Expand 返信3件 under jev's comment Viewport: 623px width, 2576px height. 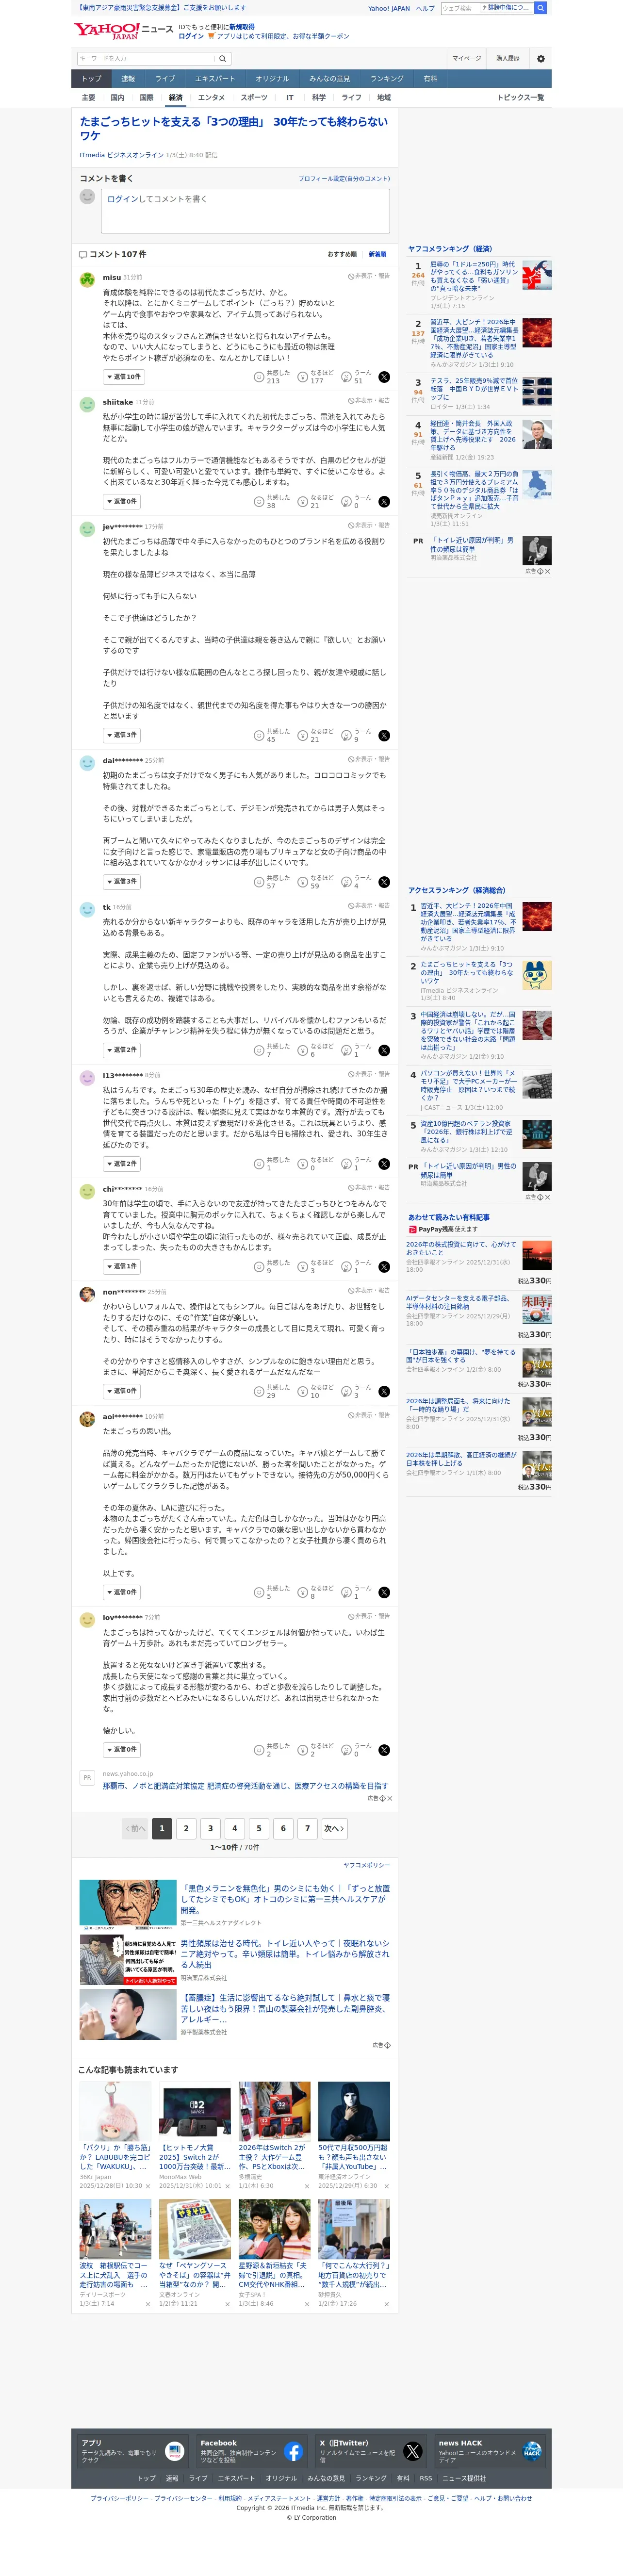click(122, 735)
